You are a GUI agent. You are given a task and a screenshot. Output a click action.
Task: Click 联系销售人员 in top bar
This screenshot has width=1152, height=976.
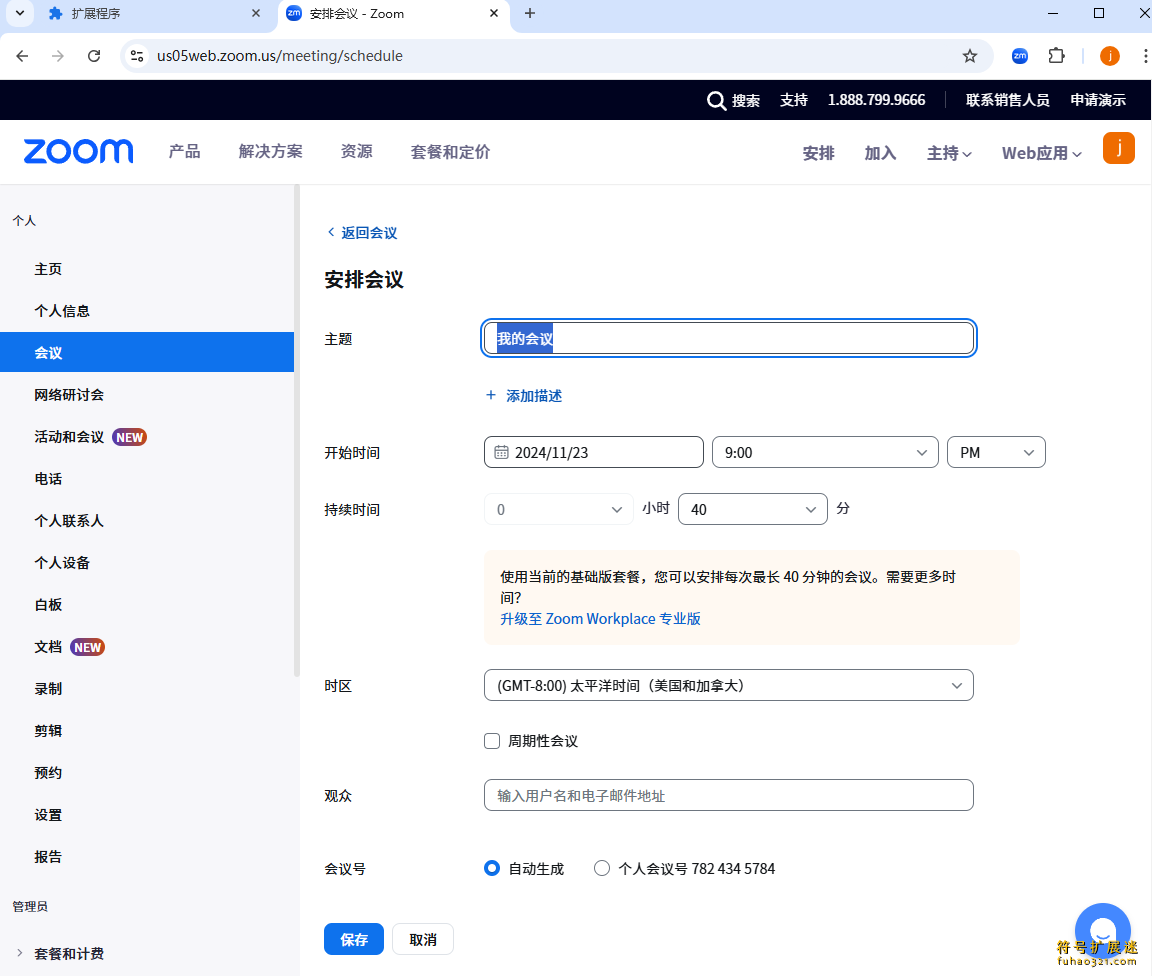click(1007, 100)
